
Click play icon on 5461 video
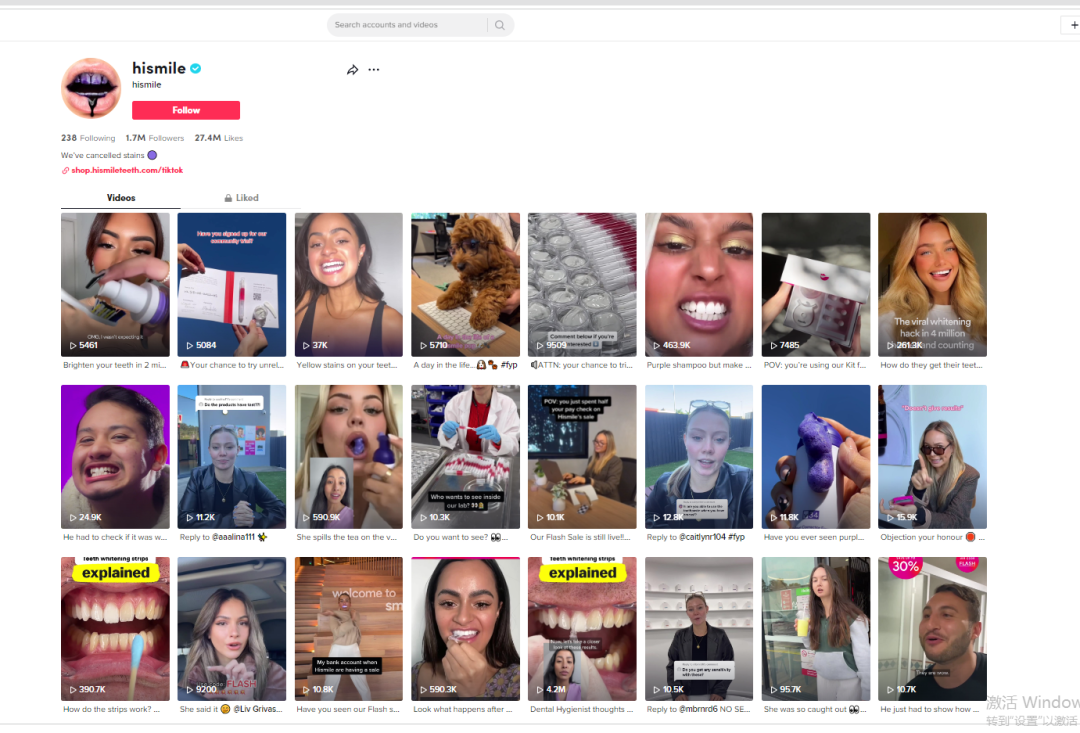(73, 345)
